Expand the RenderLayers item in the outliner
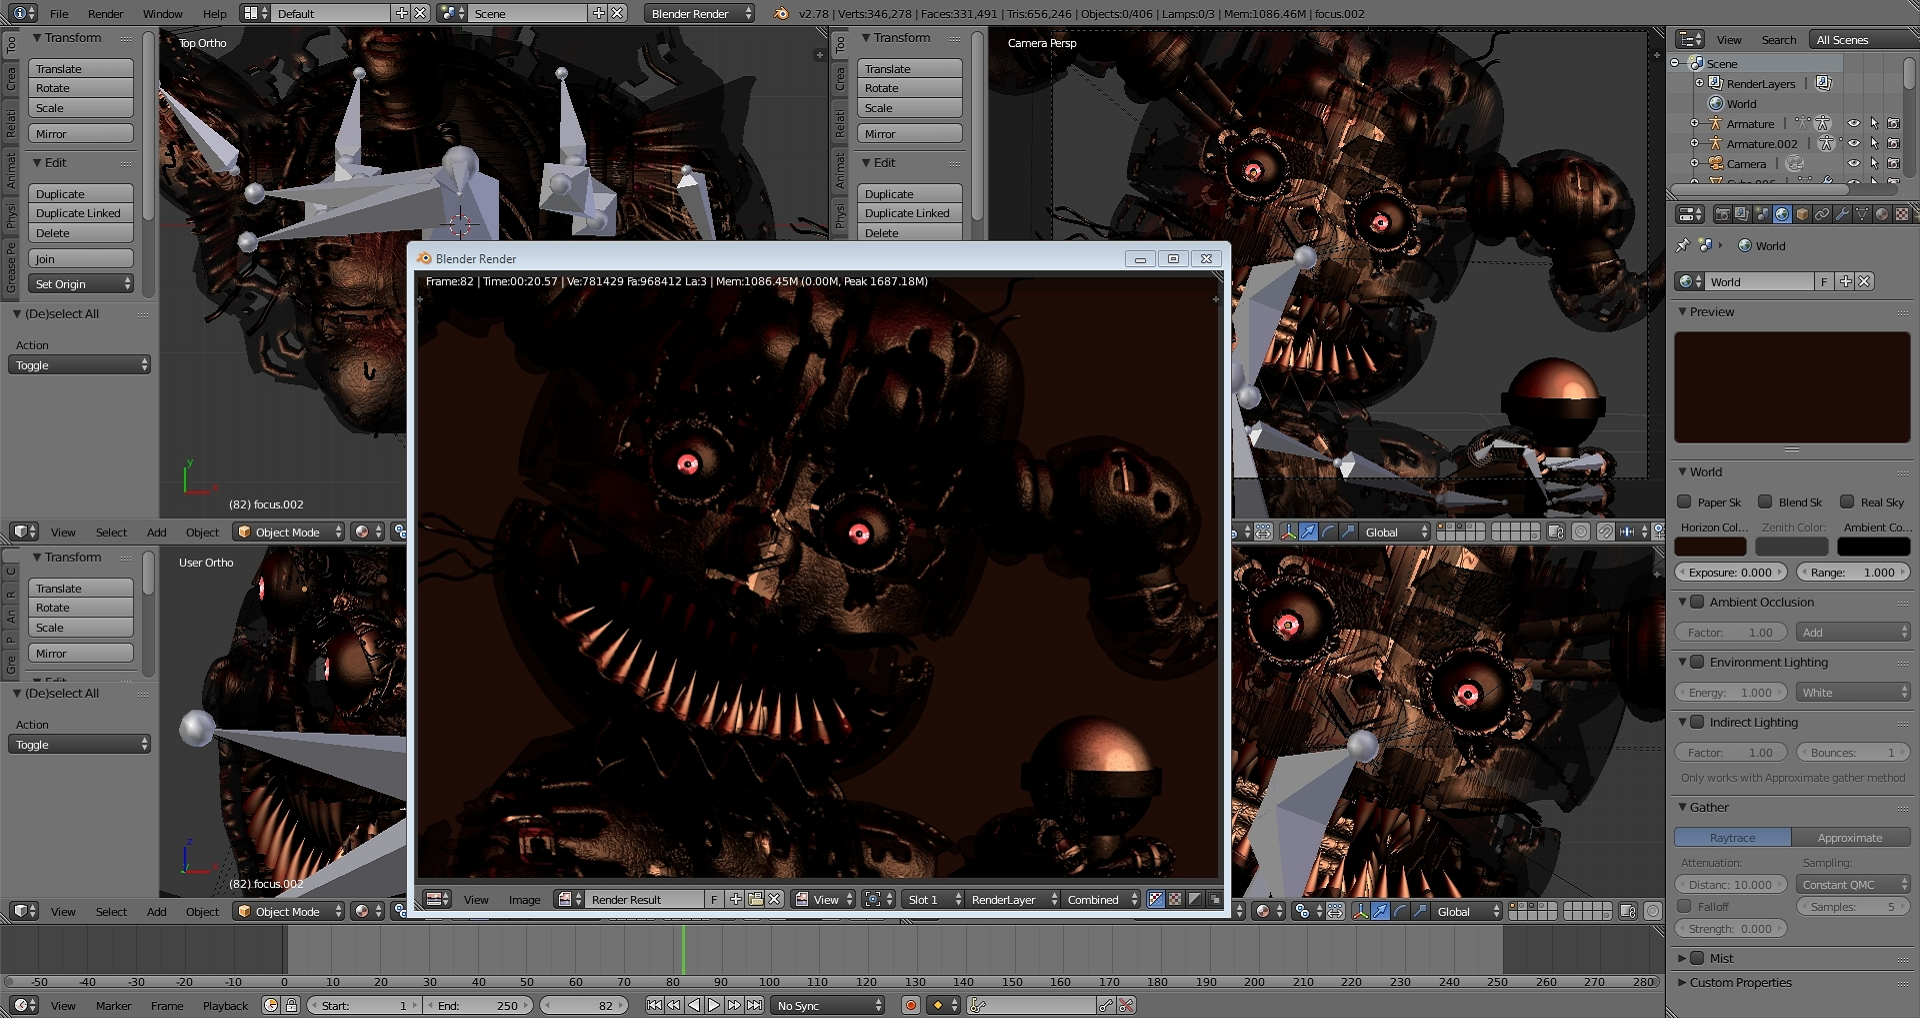 [x=1699, y=83]
